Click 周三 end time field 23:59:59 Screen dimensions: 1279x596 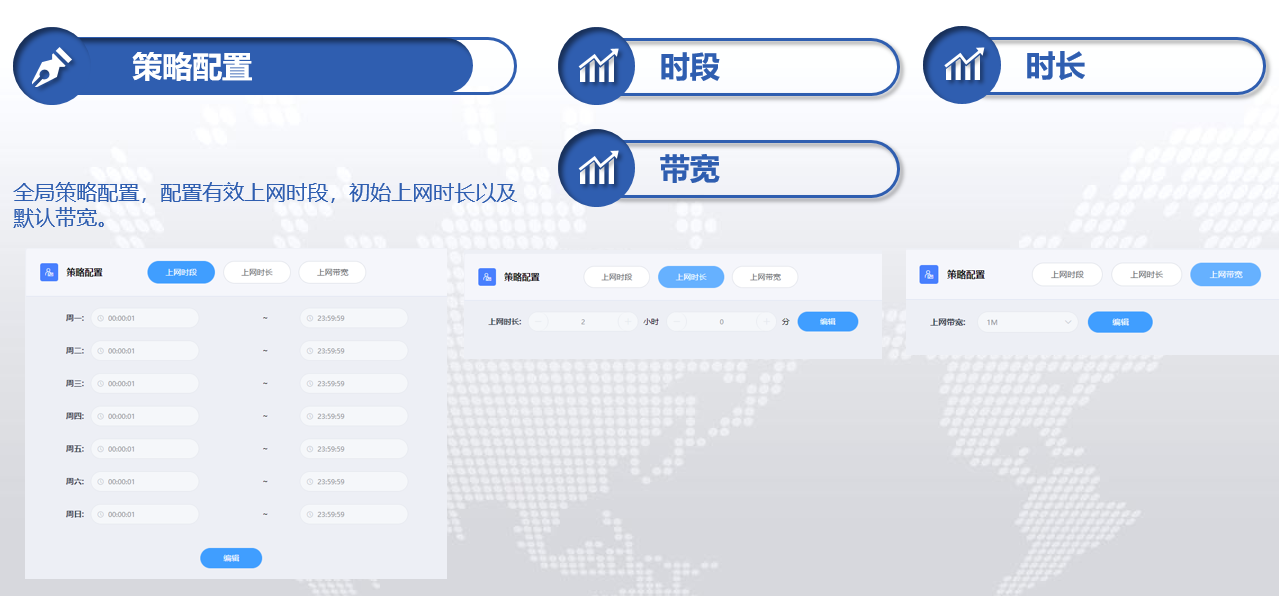pyautogui.click(x=354, y=384)
